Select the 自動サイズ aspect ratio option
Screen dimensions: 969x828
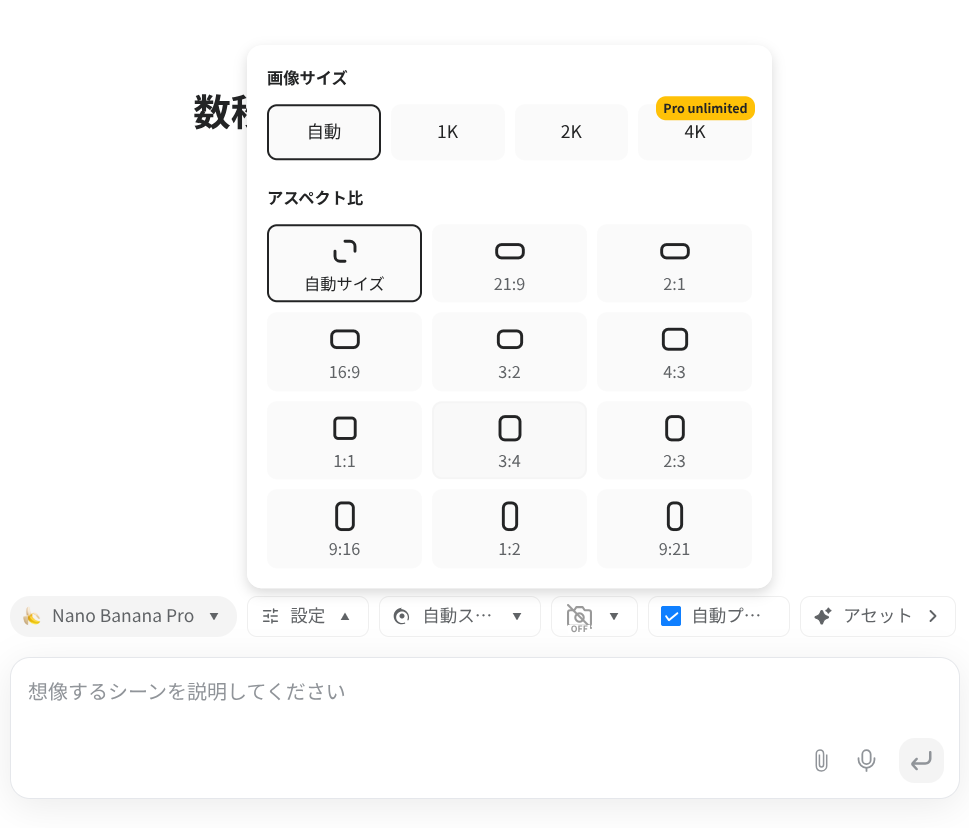tap(344, 263)
